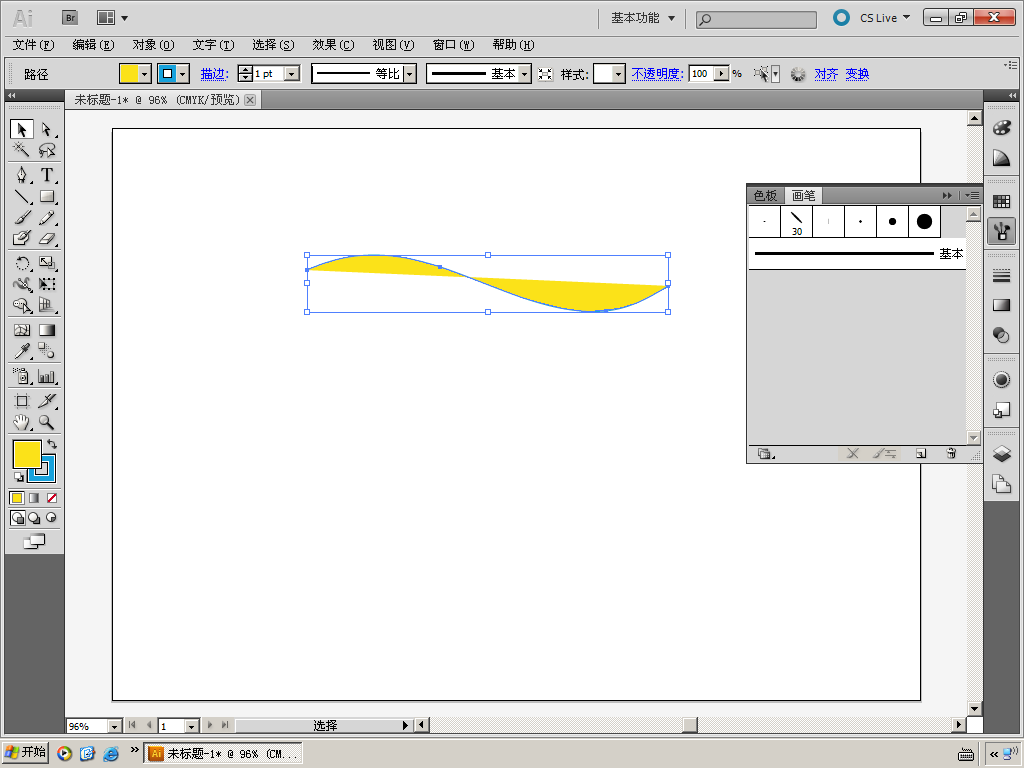Pick the Artboard tool
The image size is (1024, 768).
pos(22,400)
